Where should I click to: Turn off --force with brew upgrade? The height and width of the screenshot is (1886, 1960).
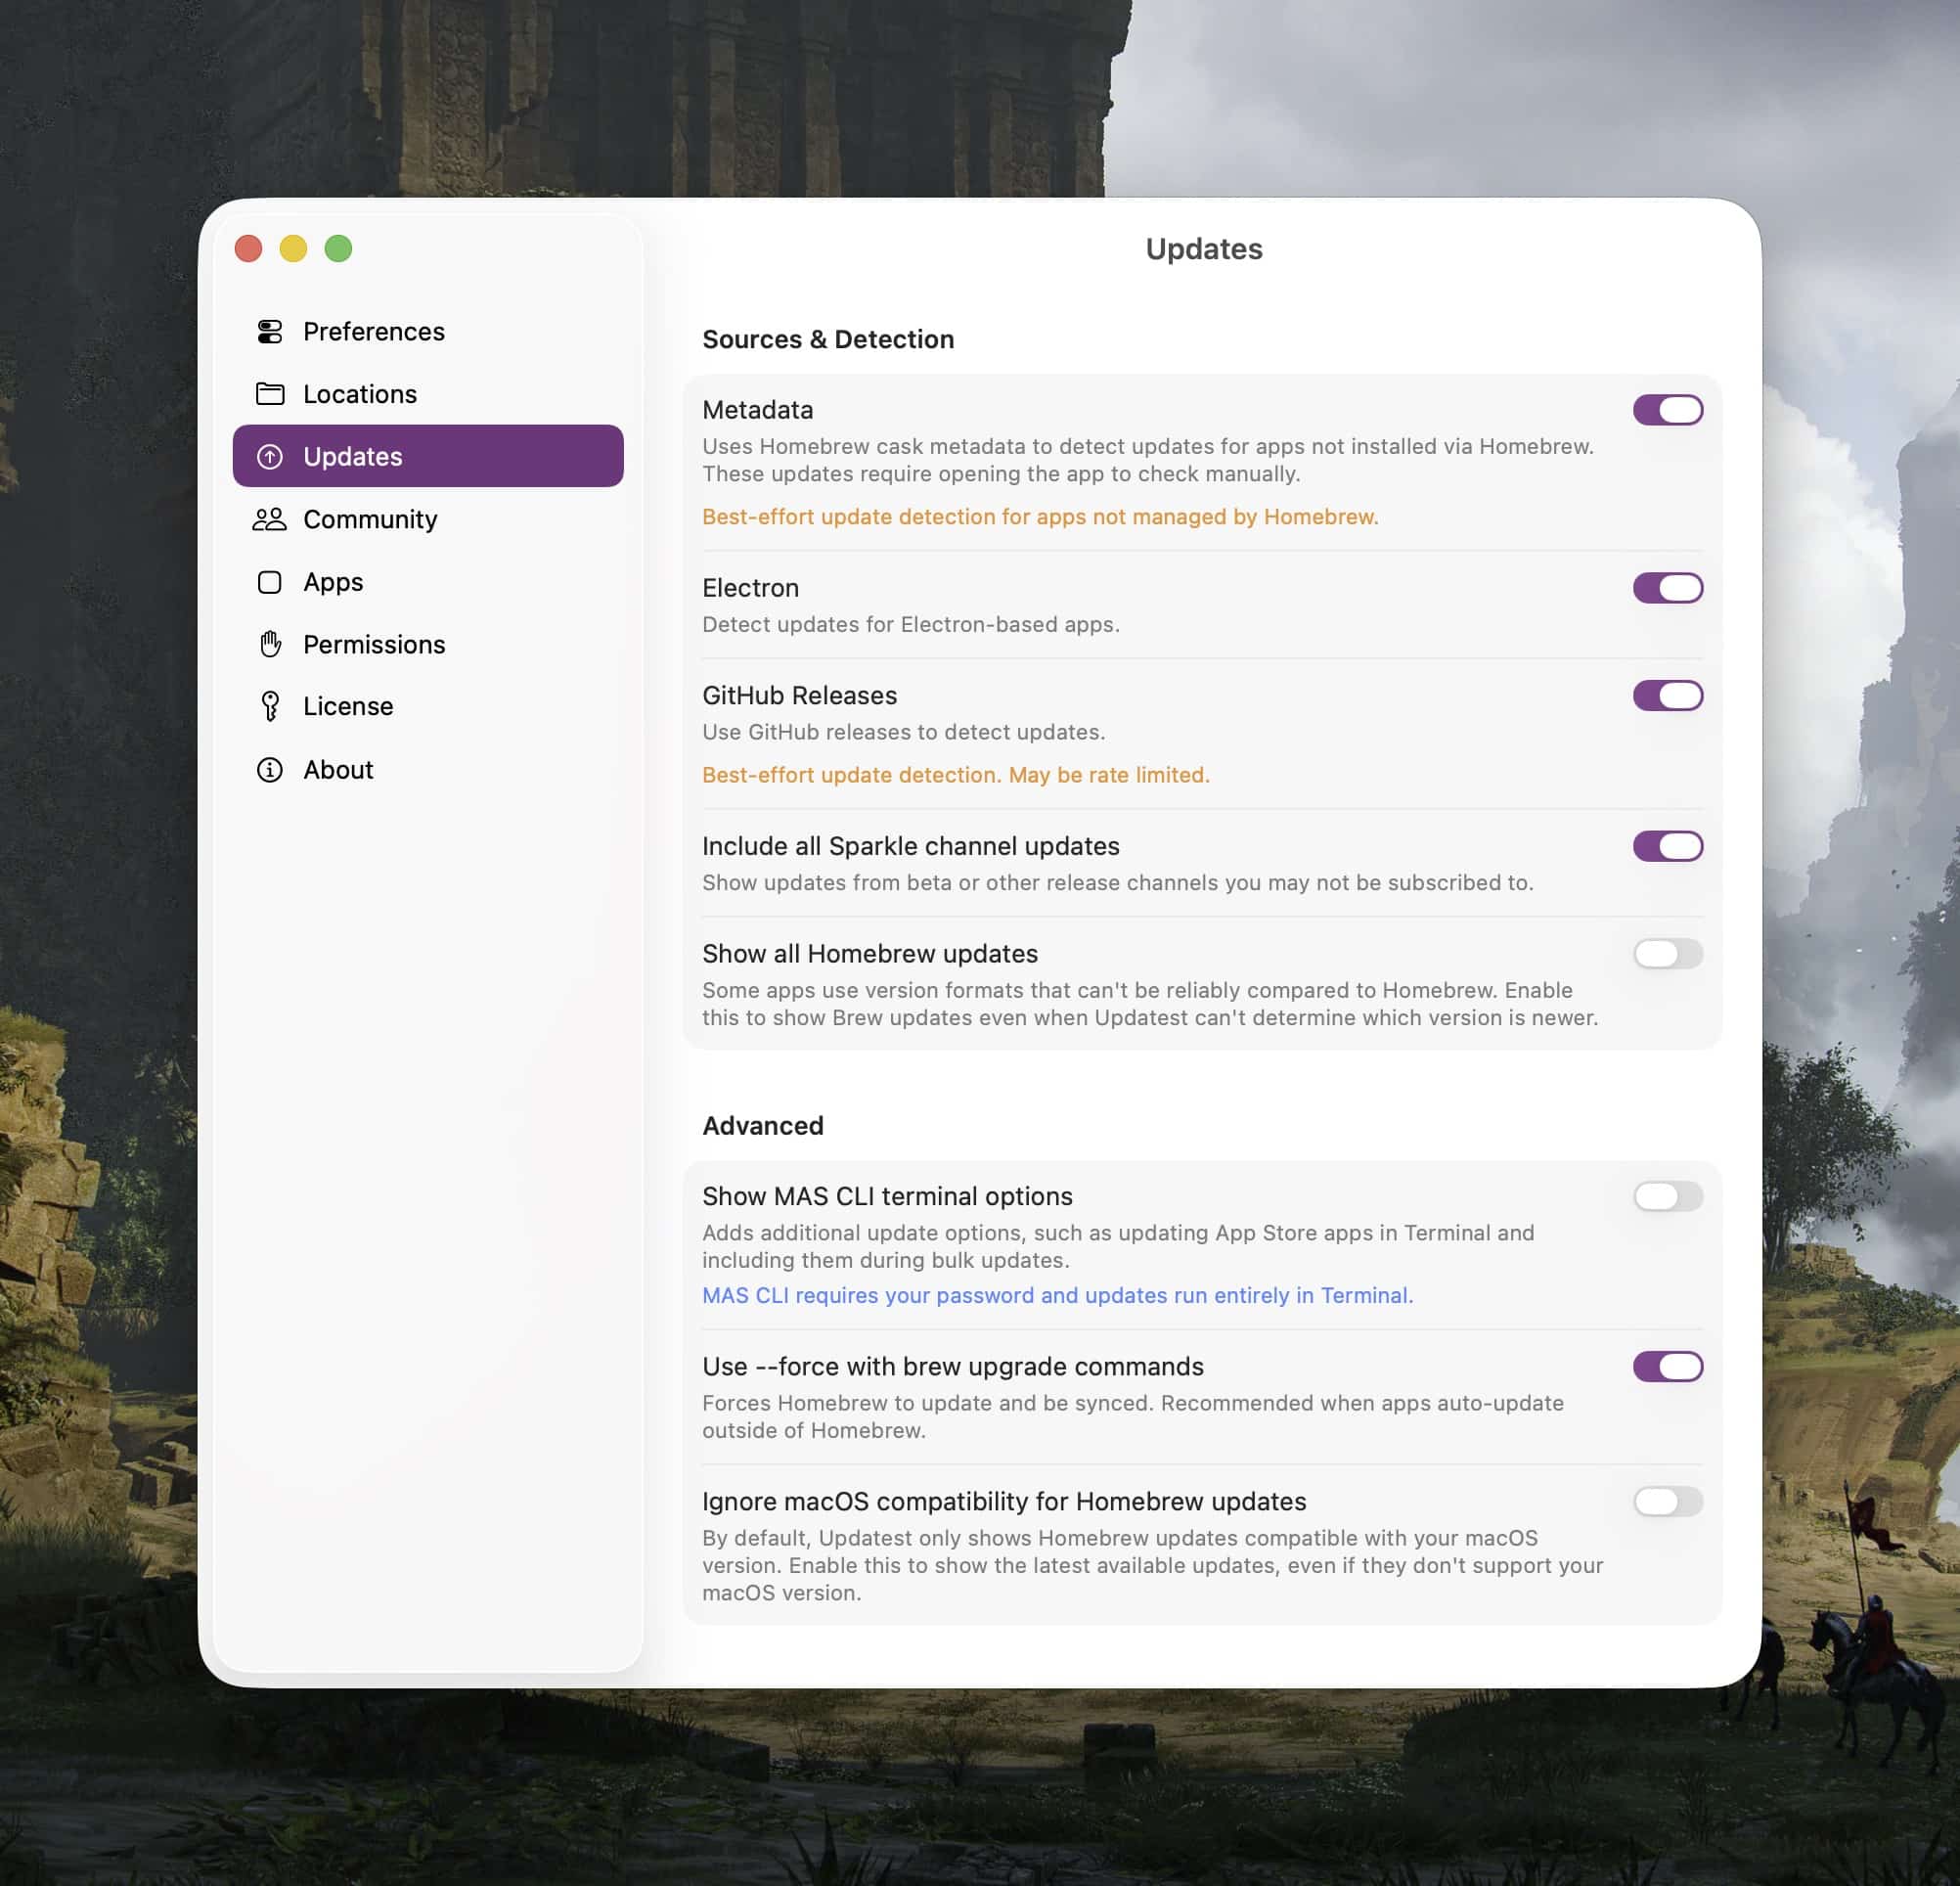tap(1667, 1366)
